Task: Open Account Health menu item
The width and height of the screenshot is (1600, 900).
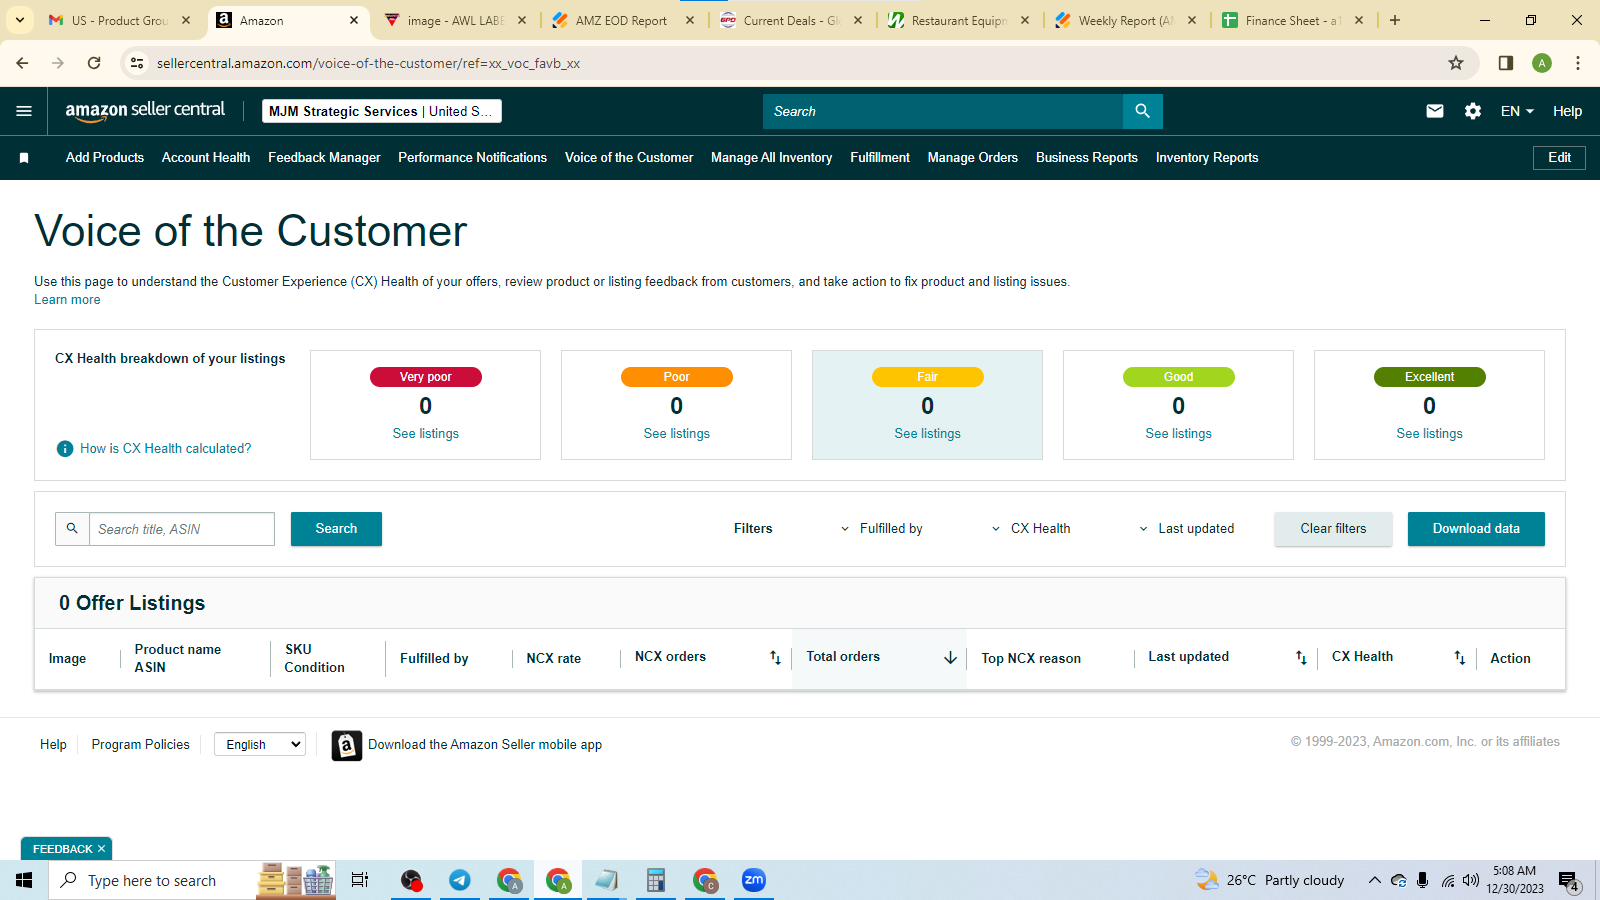Action: [206, 158]
